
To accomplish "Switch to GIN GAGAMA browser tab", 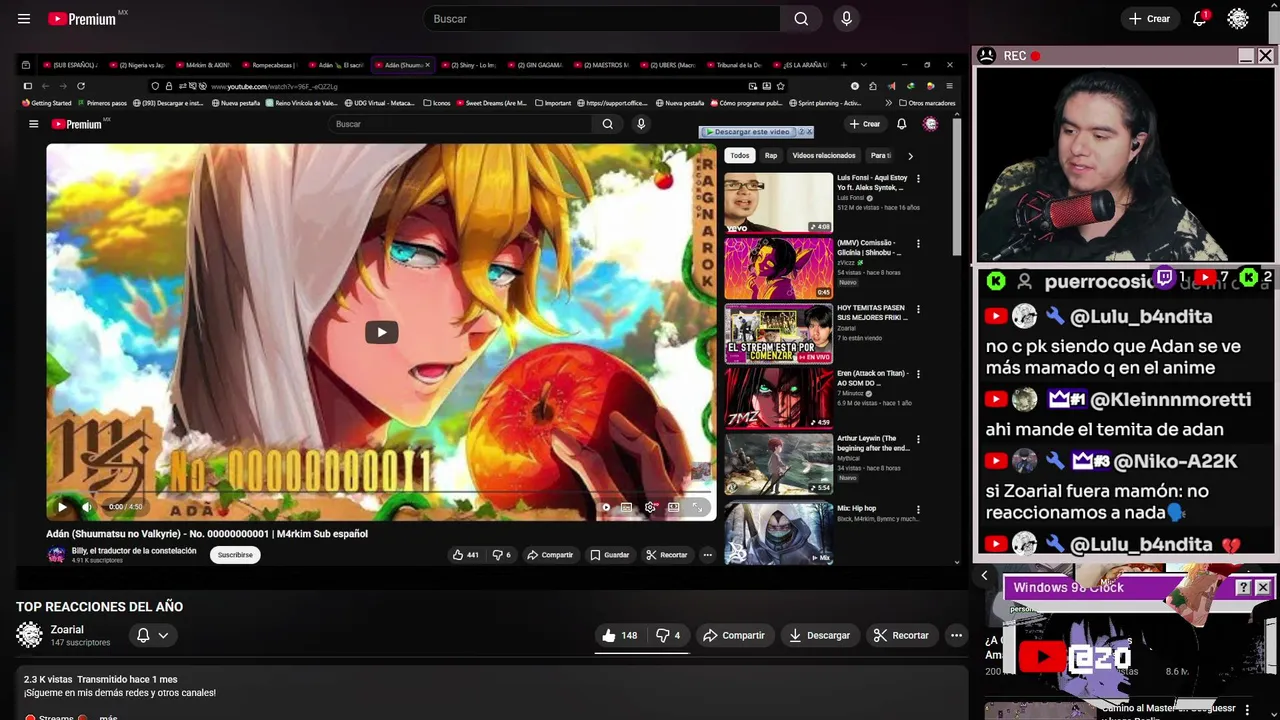I will [x=536, y=65].
